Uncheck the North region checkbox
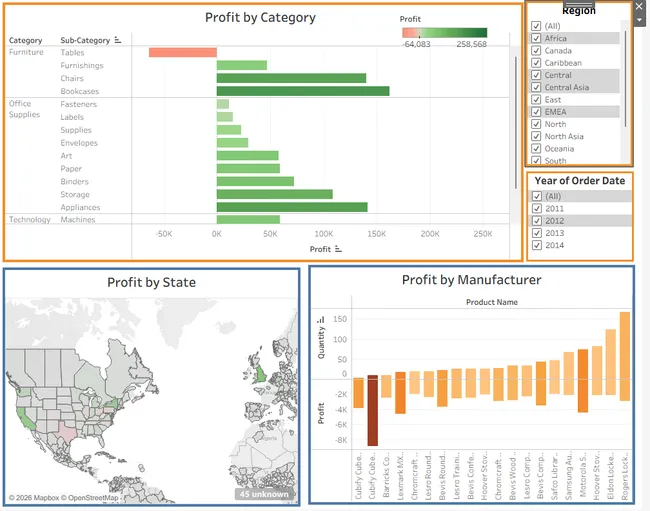 point(536,124)
